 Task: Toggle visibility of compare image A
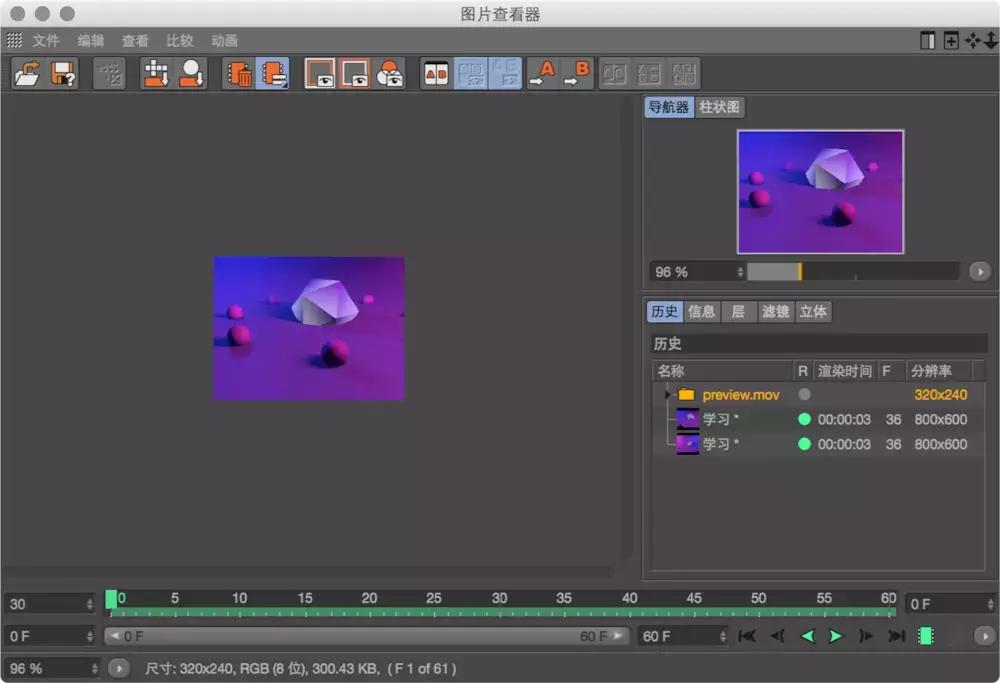pyautogui.click(x=320, y=73)
